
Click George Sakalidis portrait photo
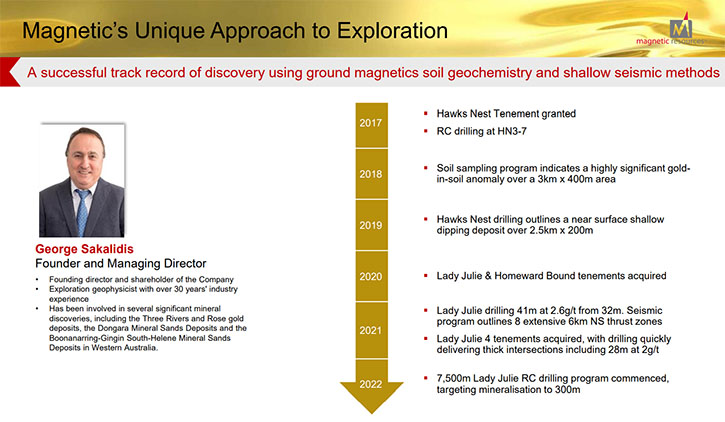click(x=82, y=180)
